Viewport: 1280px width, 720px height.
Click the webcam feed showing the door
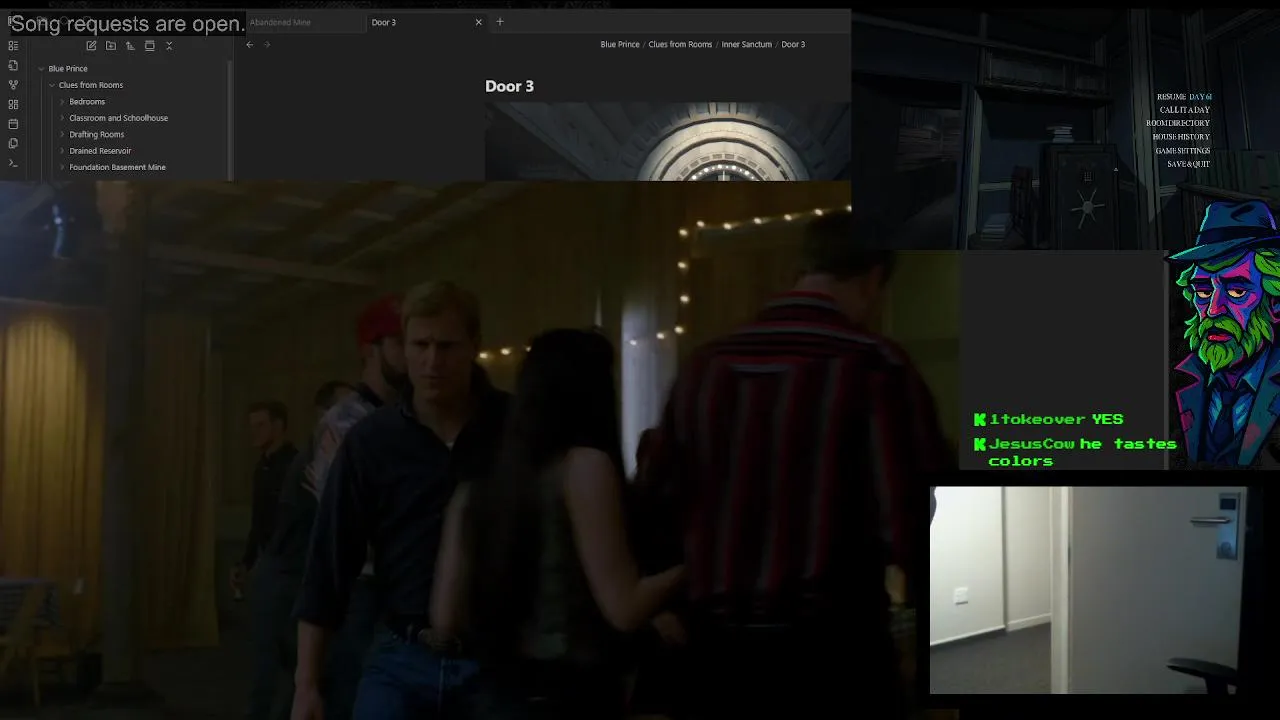pyautogui.click(x=1088, y=590)
